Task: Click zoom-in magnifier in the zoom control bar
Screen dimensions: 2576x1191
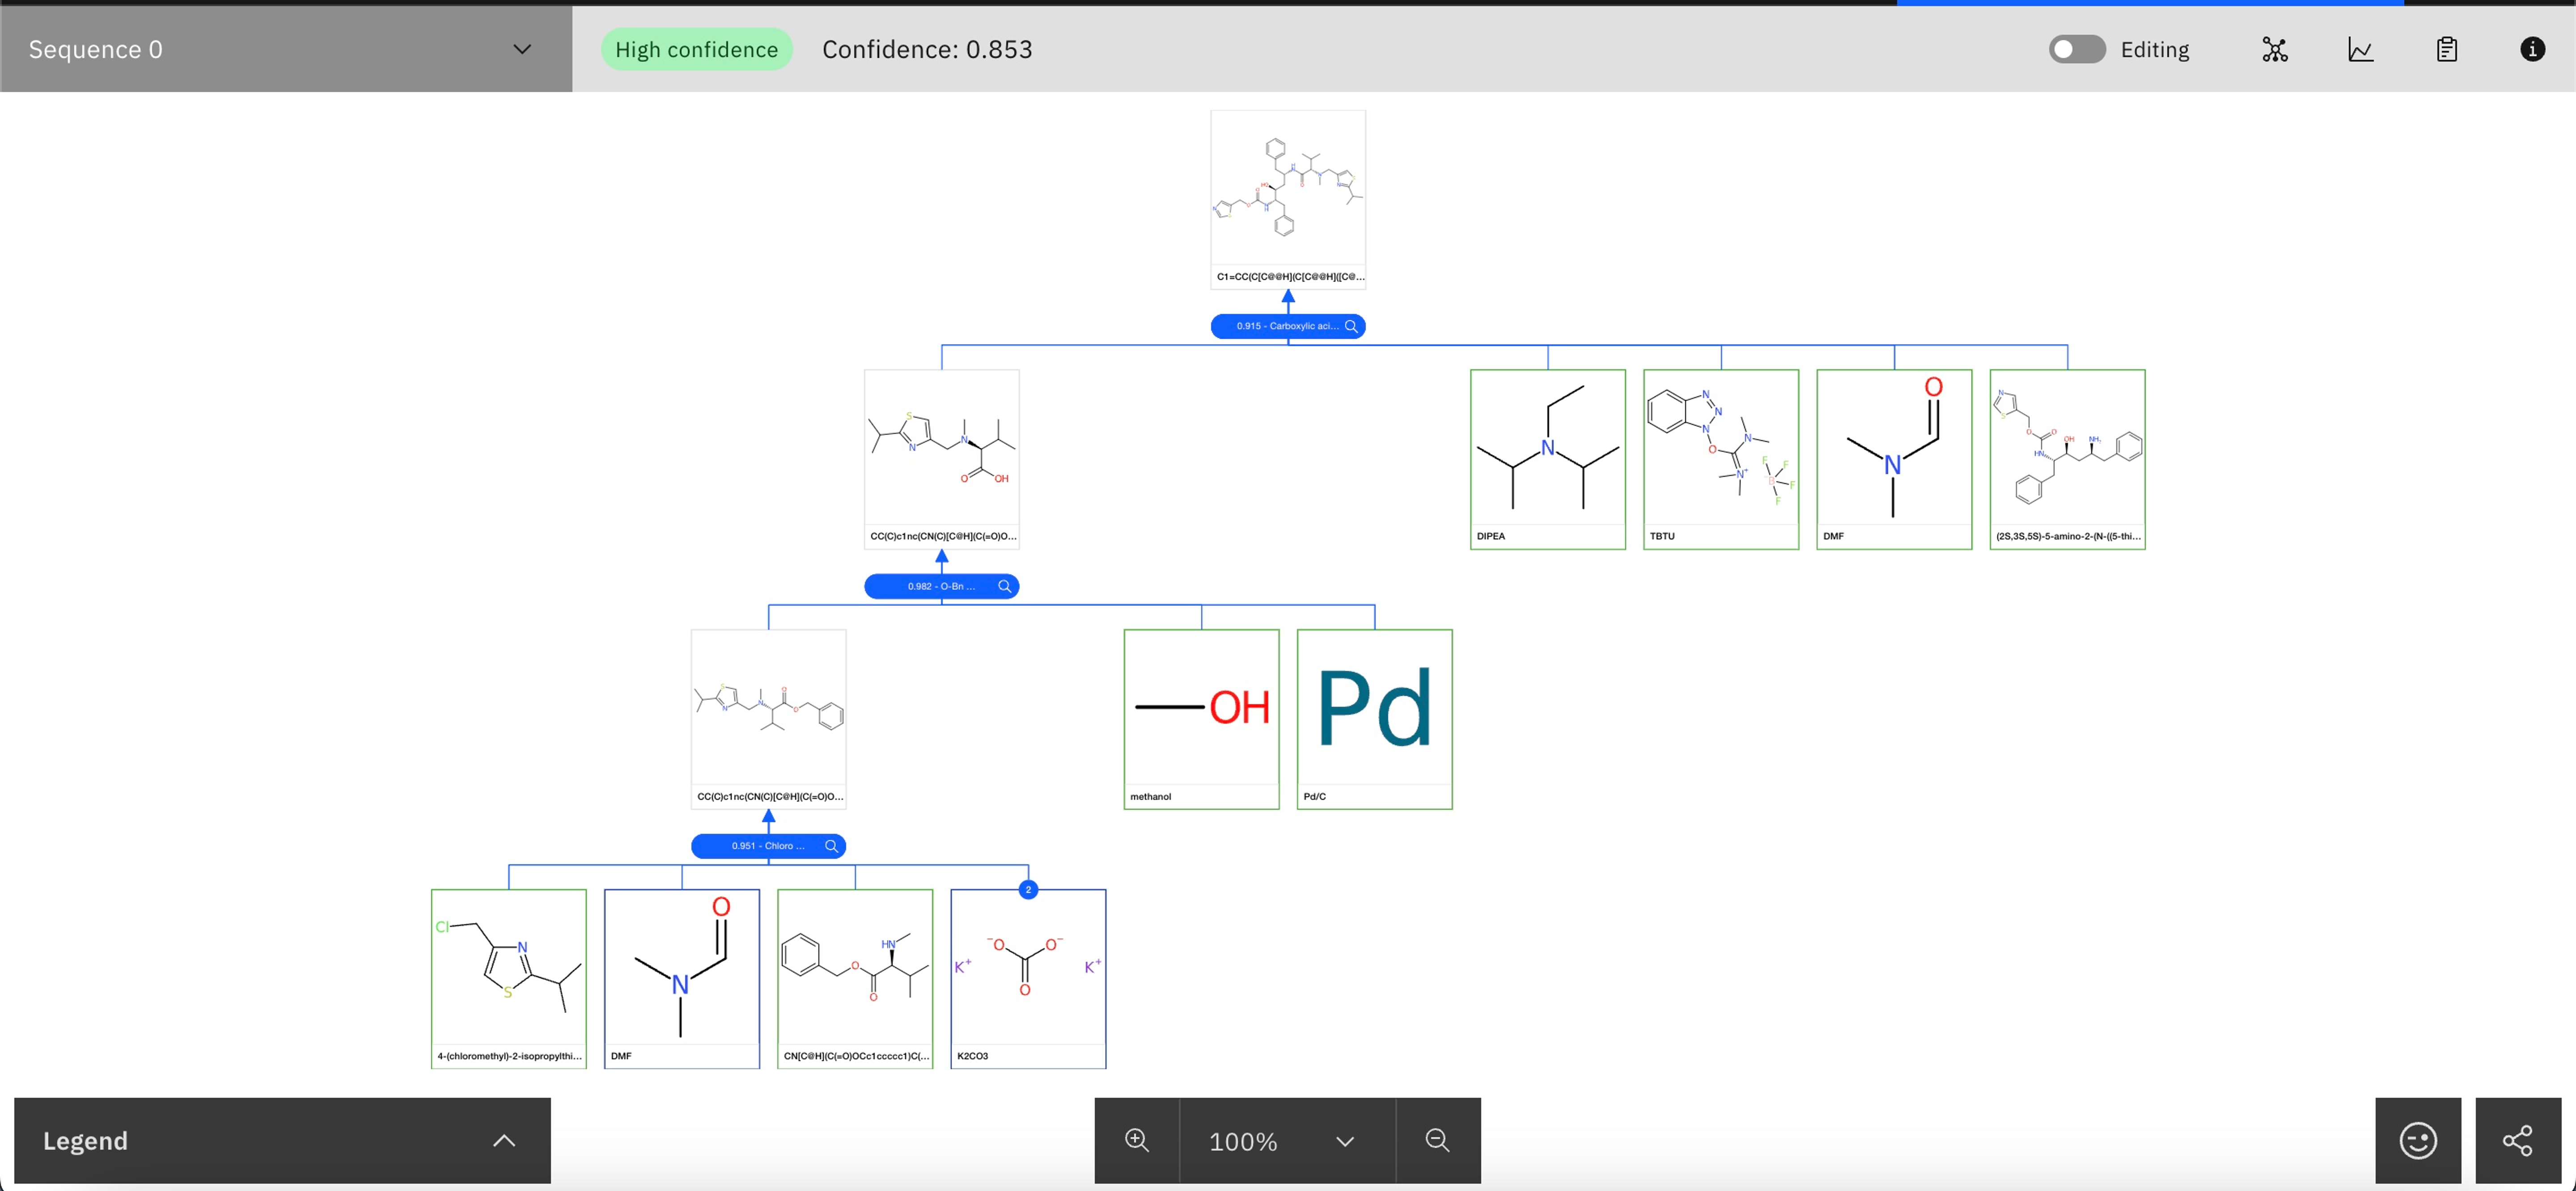Action: click(1136, 1140)
